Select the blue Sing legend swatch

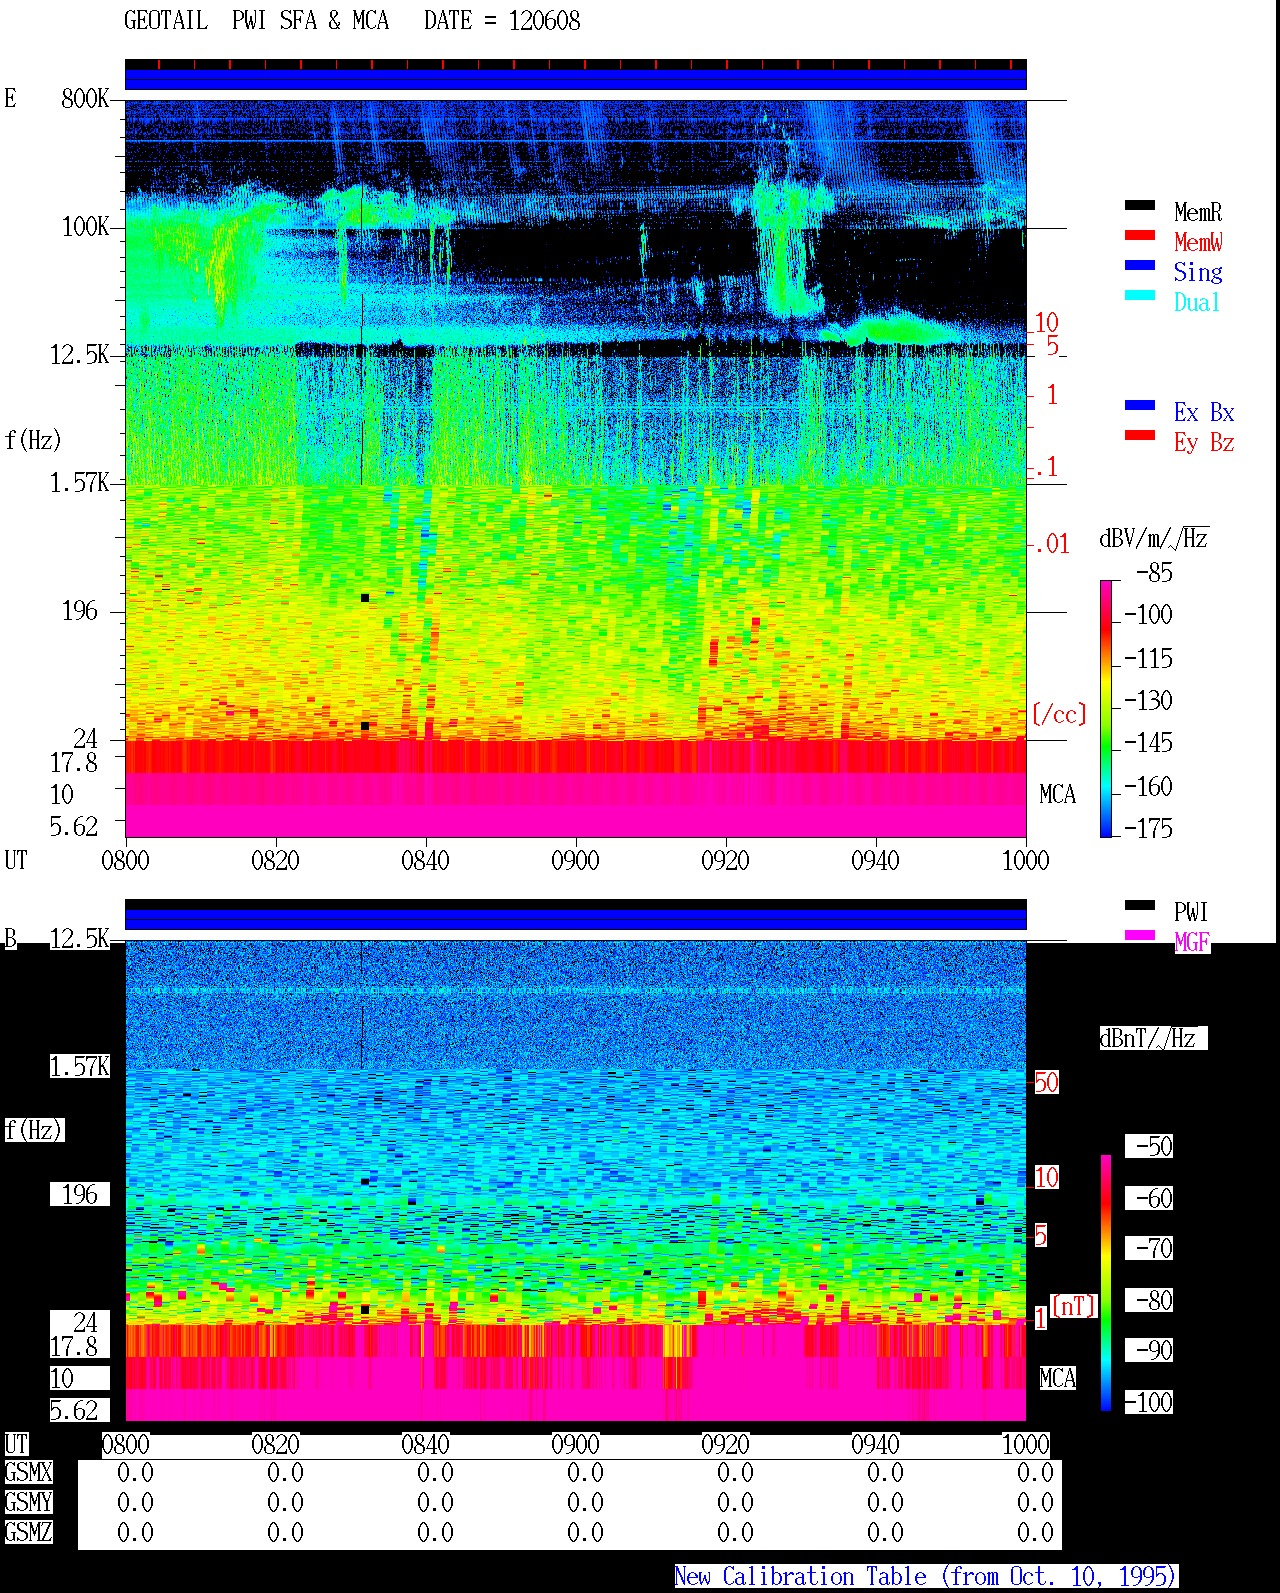tap(1140, 266)
